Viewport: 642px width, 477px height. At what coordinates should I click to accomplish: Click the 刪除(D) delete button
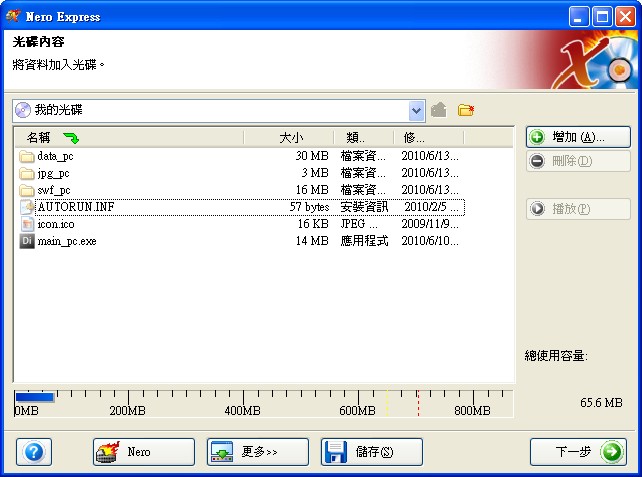click(x=578, y=161)
